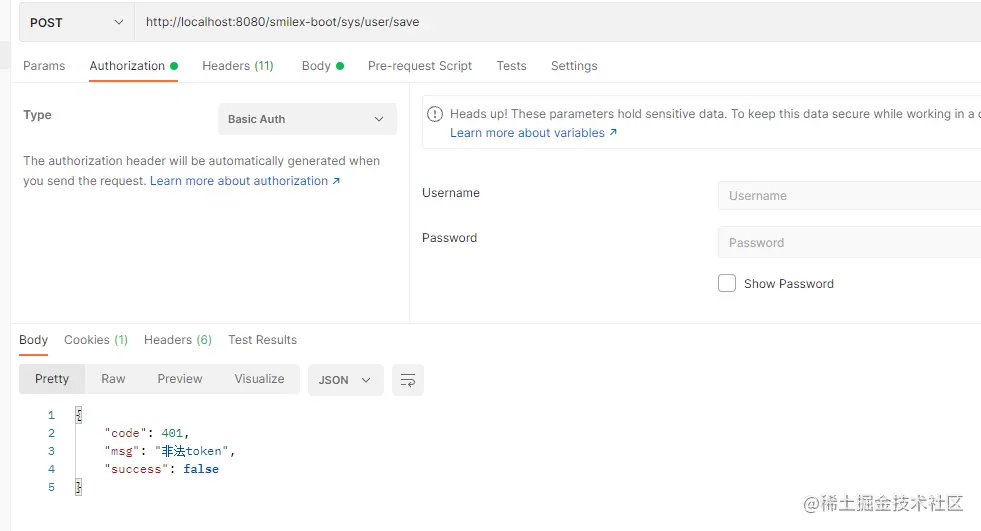Open the POST method dropdown

[76, 22]
